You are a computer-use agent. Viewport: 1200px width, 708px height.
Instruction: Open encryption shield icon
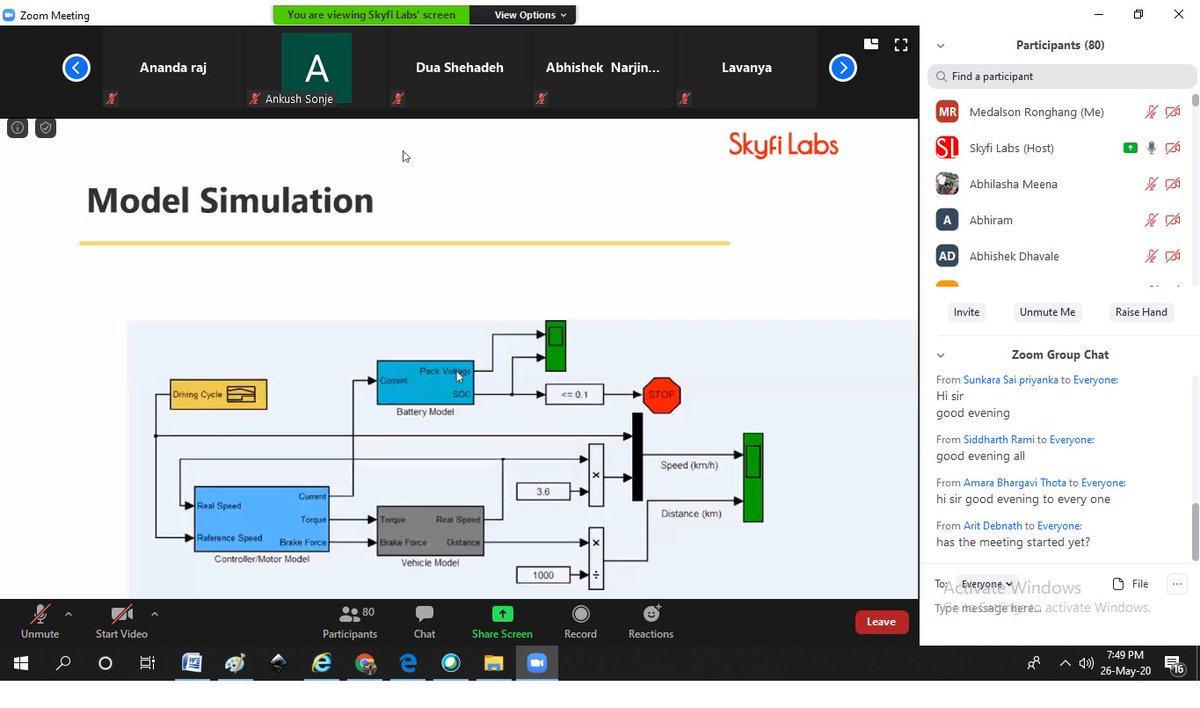tap(46, 128)
